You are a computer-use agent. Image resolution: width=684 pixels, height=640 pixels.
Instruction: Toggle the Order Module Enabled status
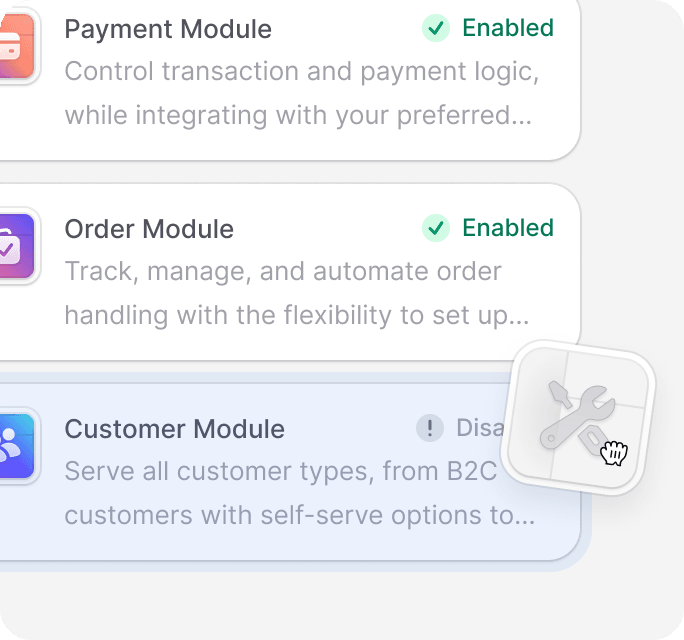(x=488, y=228)
